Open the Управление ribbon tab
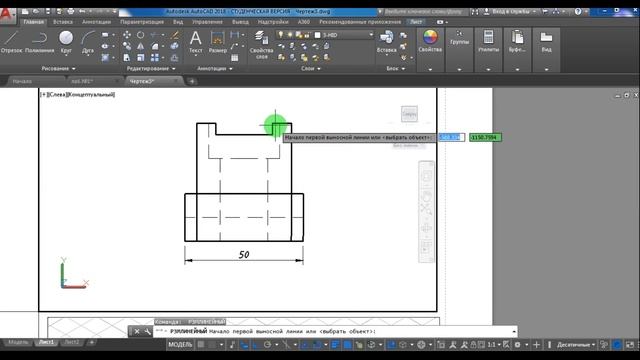 click(207, 22)
